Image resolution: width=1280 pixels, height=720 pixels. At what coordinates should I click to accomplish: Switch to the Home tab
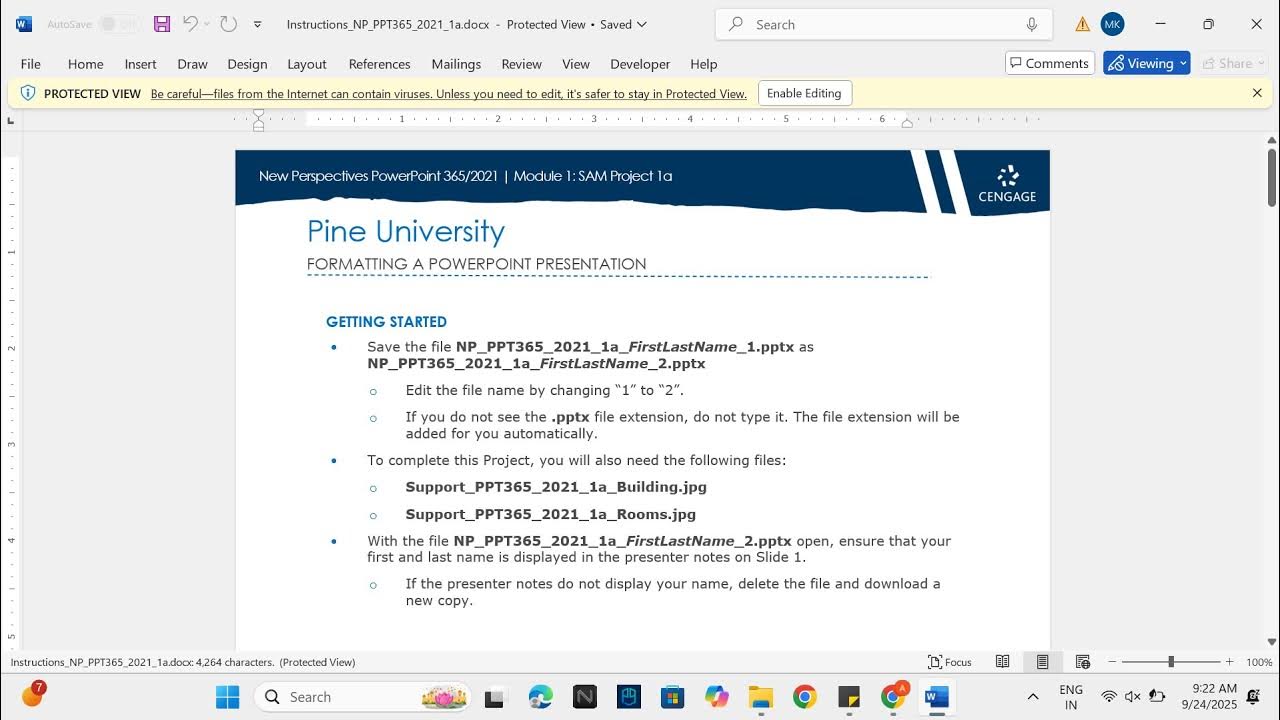pos(86,64)
